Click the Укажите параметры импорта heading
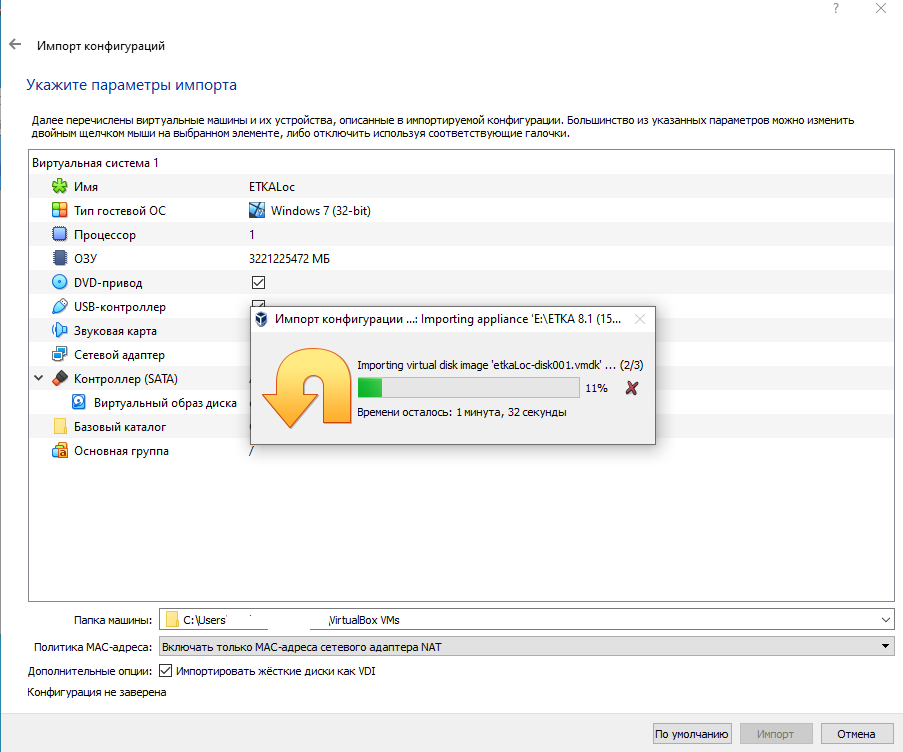 (131, 85)
